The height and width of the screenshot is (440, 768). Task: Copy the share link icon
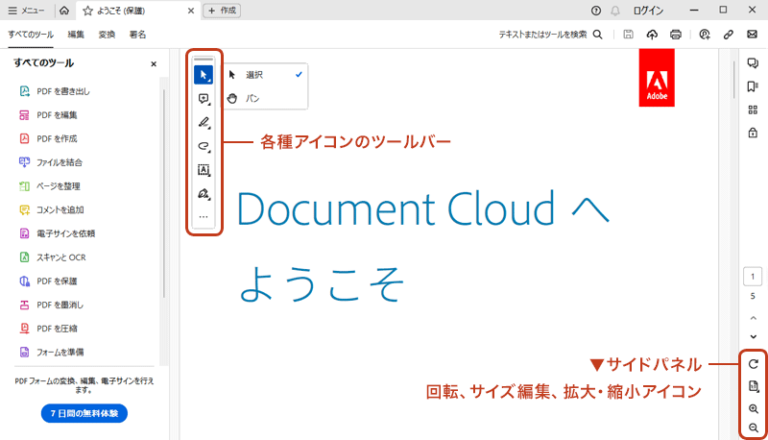pos(728,34)
